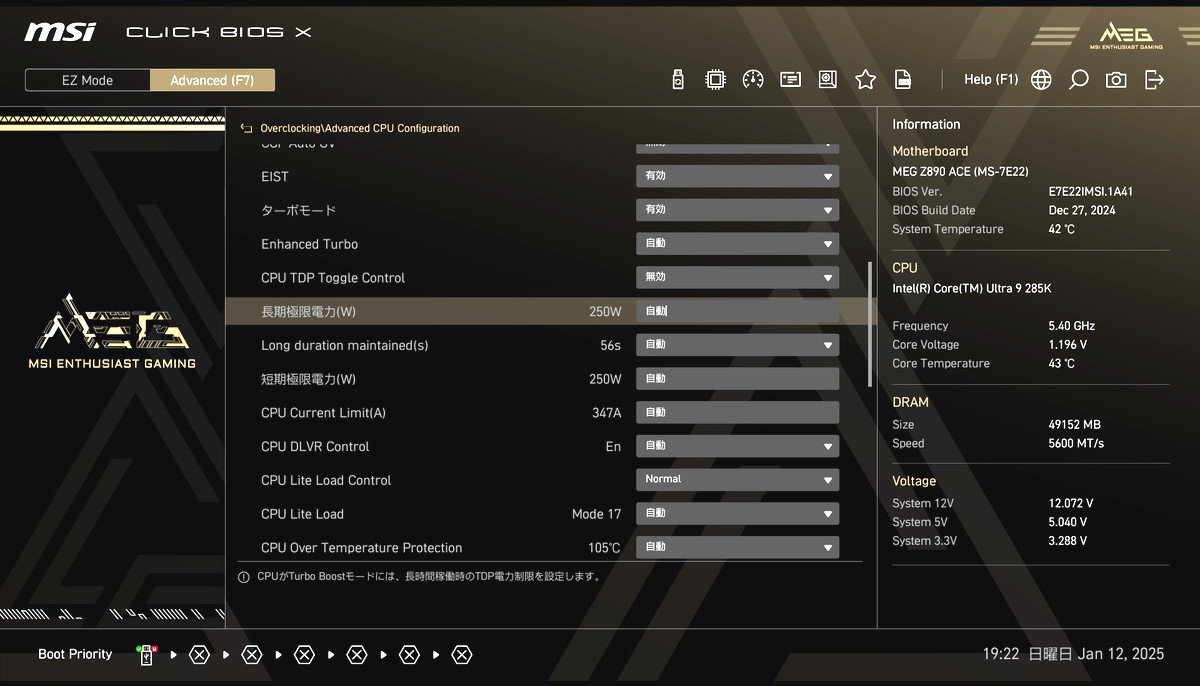This screenshot has height=686, width=1200.
Task: Open the secure erase safe icon
Action: point(827,80)
